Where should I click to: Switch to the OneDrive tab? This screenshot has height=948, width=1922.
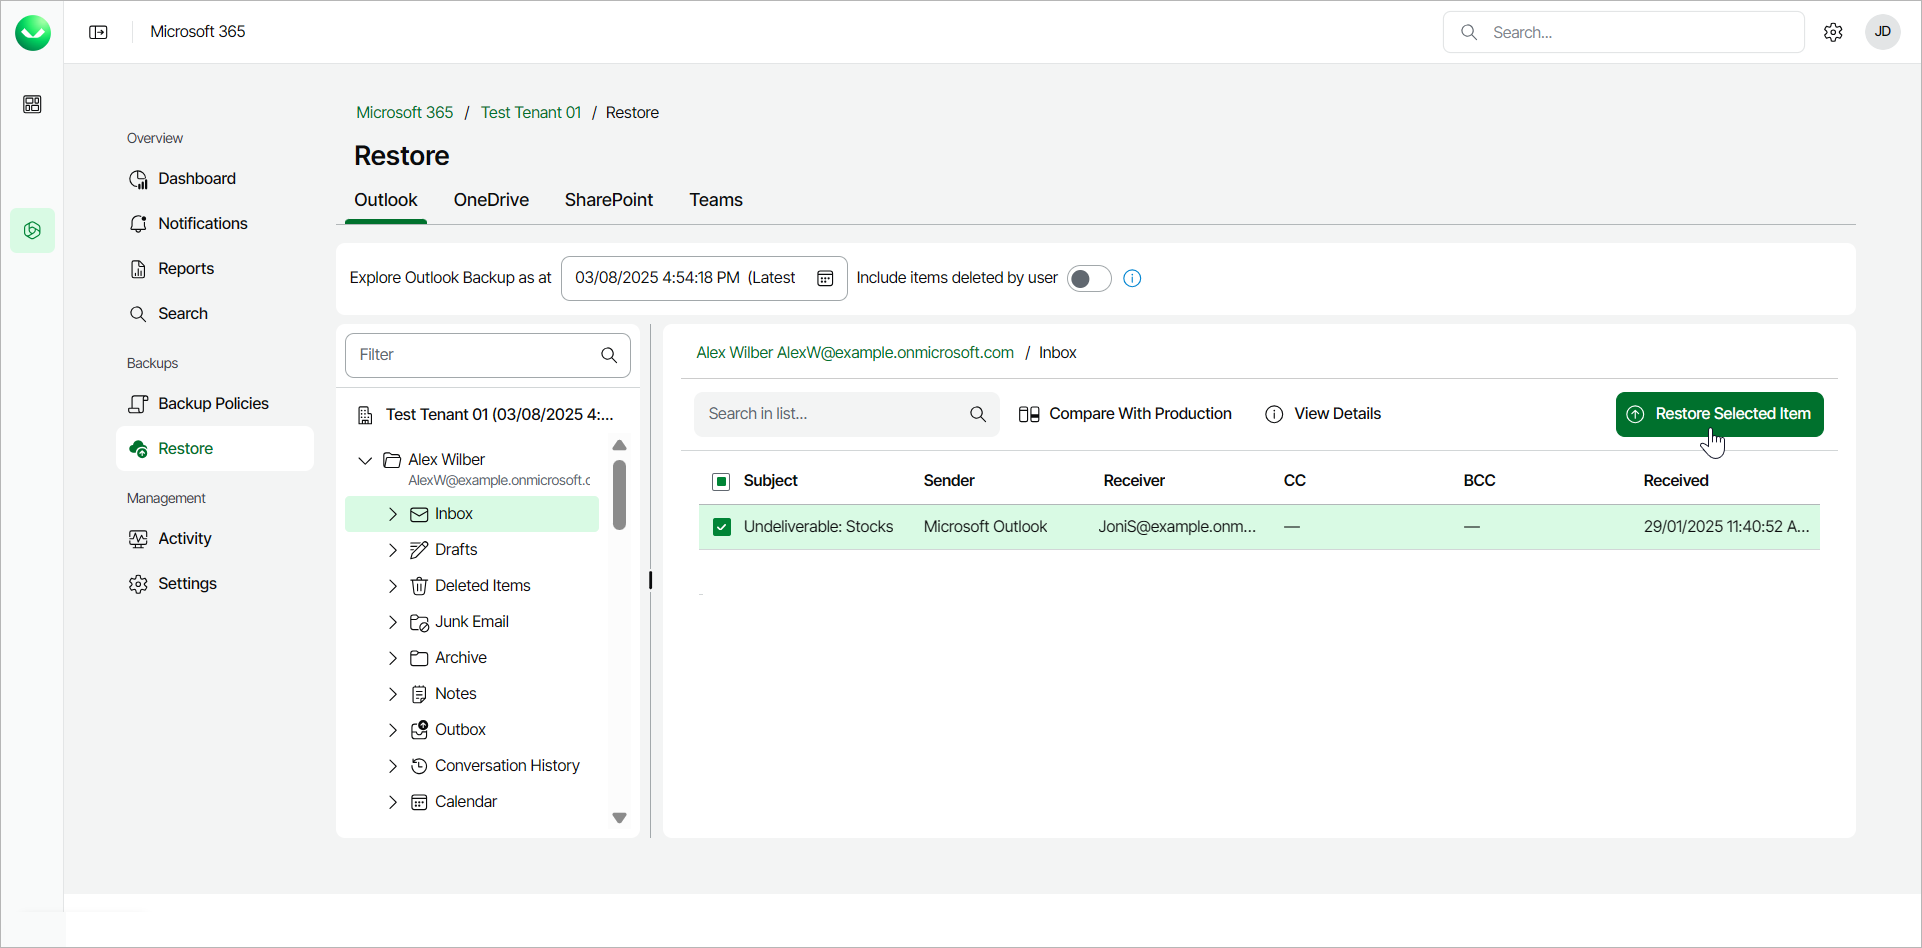click(x=491, y=200)
